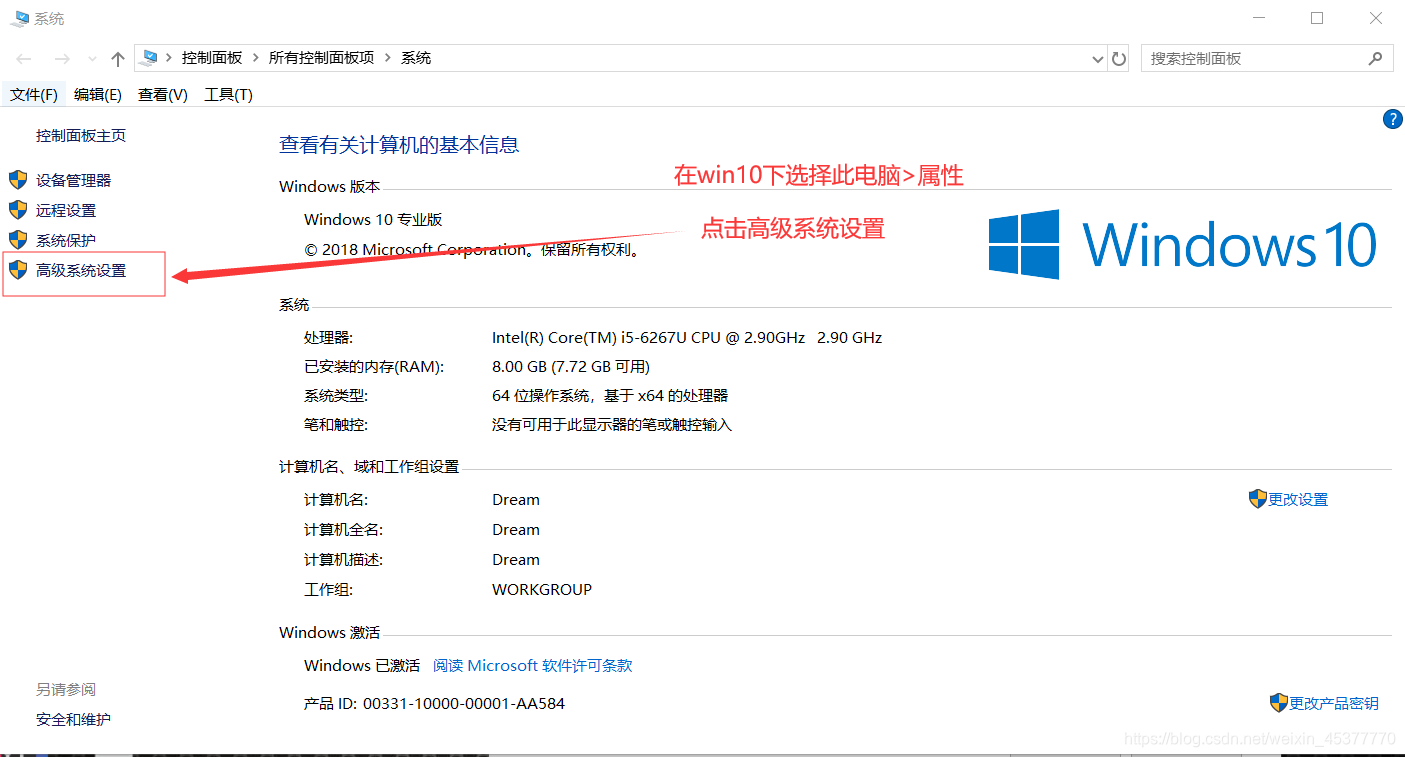
Task: Select 所有控制面板项 in the breadcrumb path
Action: coord(321,58)
